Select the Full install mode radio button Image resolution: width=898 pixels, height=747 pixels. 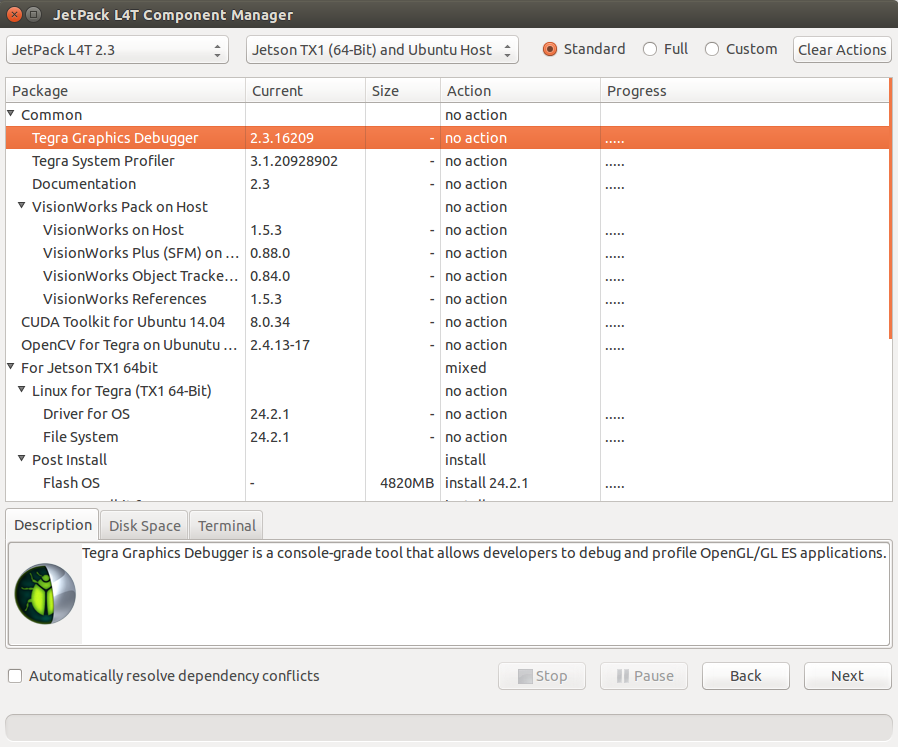[x=649, y=49]
